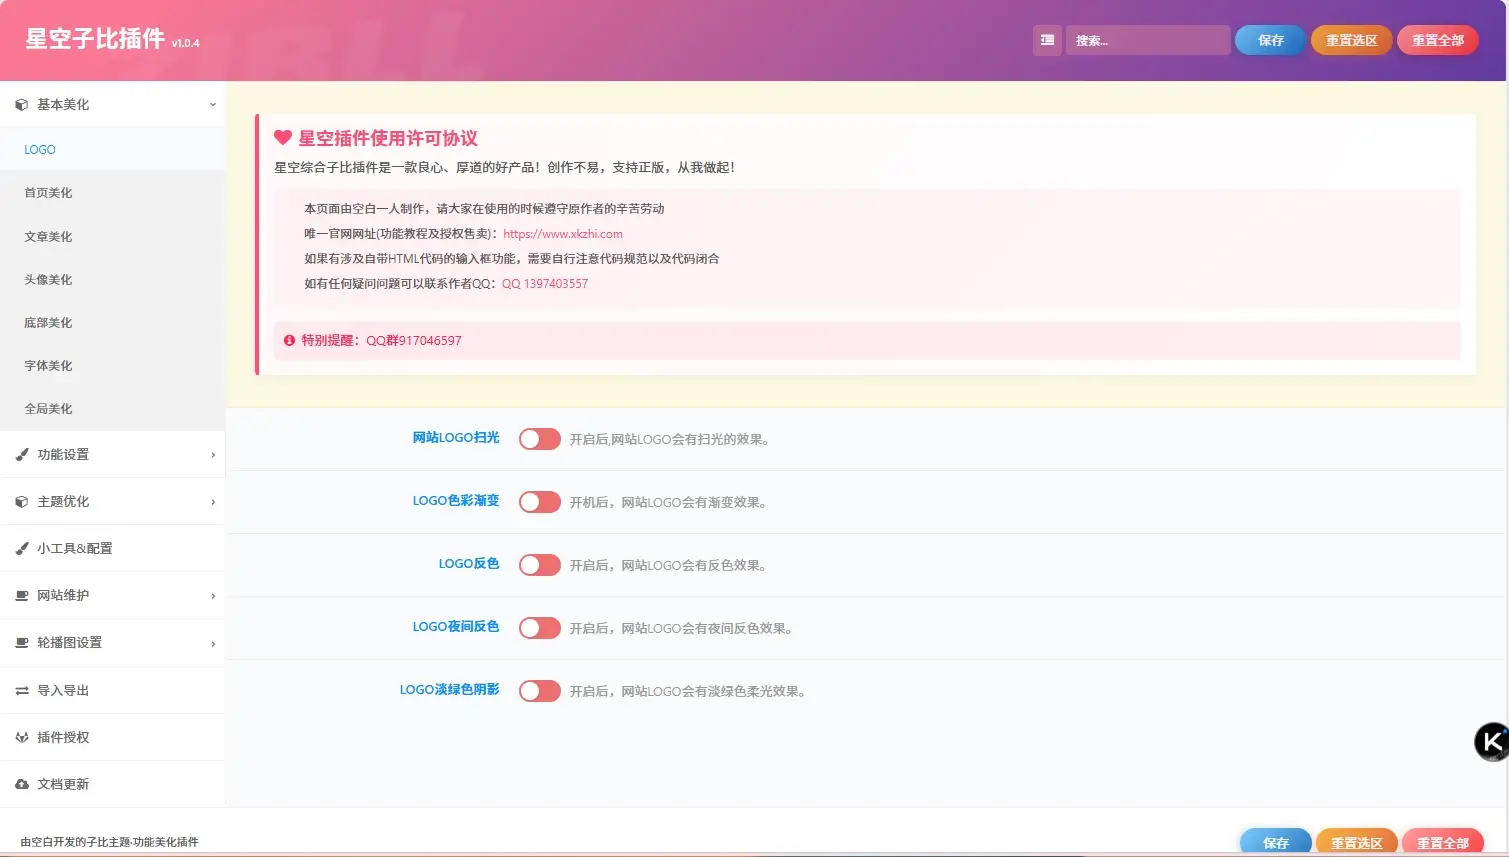The image size is (1509, 857).
Task: Expand the 轮播图设置 section arrow
Action: coord(212,643)
